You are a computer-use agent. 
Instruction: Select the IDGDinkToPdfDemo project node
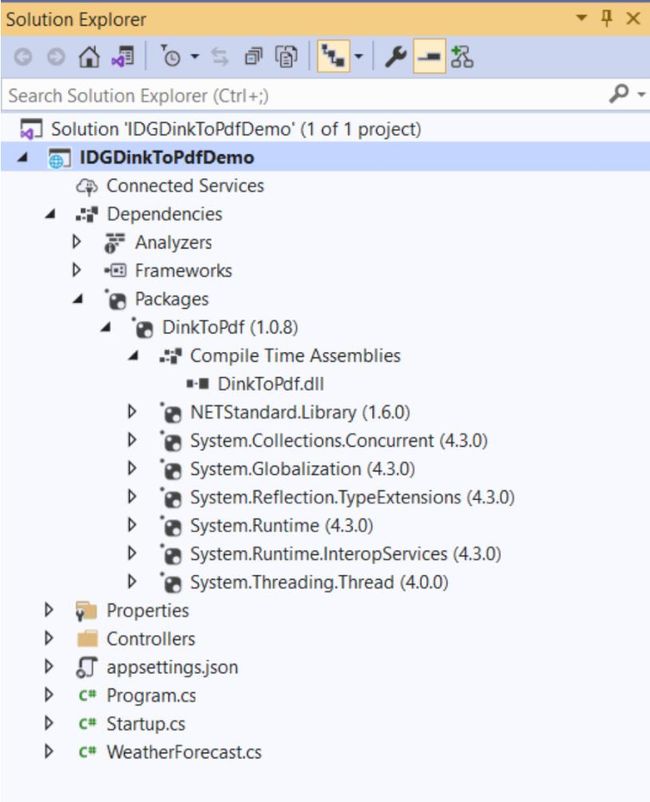tap(167, 158)
